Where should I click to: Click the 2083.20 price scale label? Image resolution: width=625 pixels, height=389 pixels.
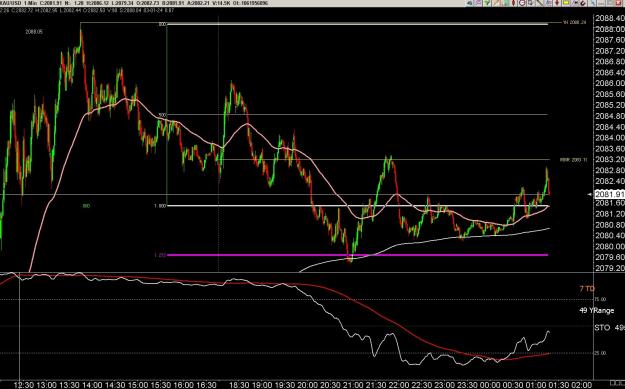click(x=609, y=159)
